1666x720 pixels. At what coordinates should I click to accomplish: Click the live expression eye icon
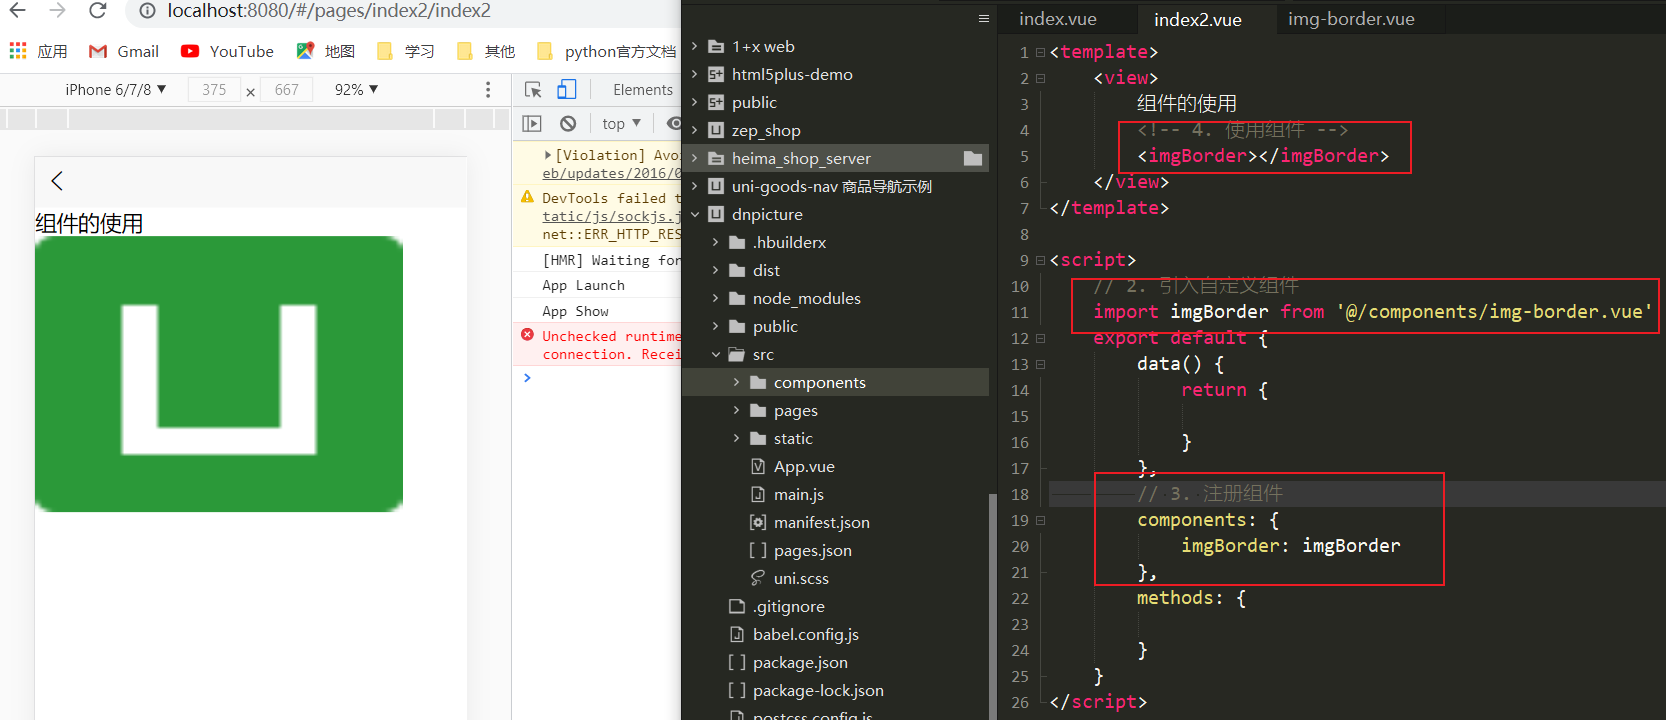click(674, 123)
